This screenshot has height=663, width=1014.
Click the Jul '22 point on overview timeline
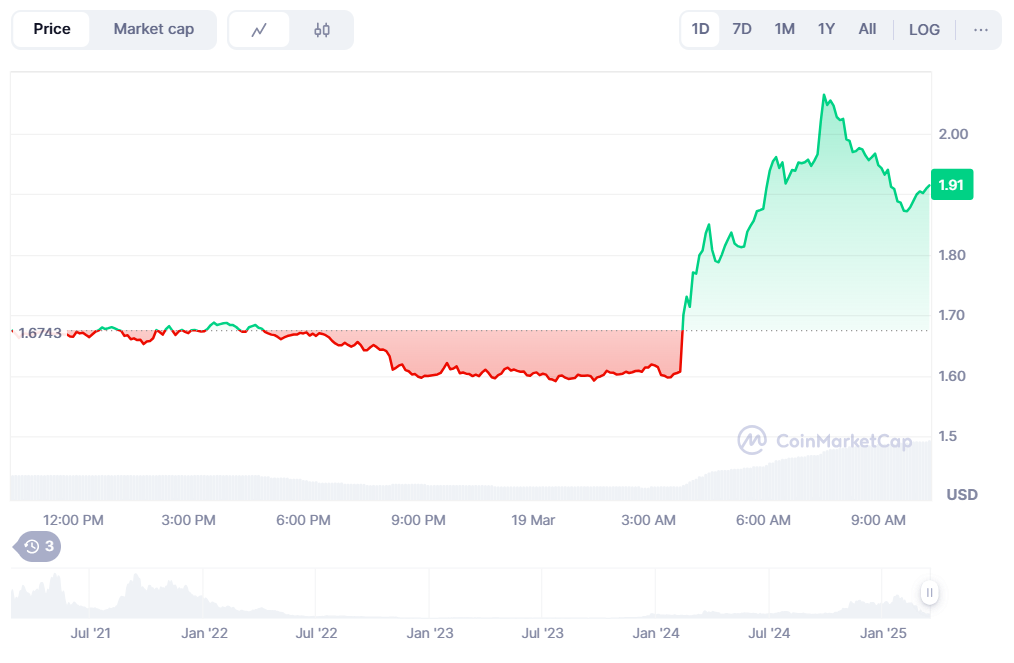(316, 633)
